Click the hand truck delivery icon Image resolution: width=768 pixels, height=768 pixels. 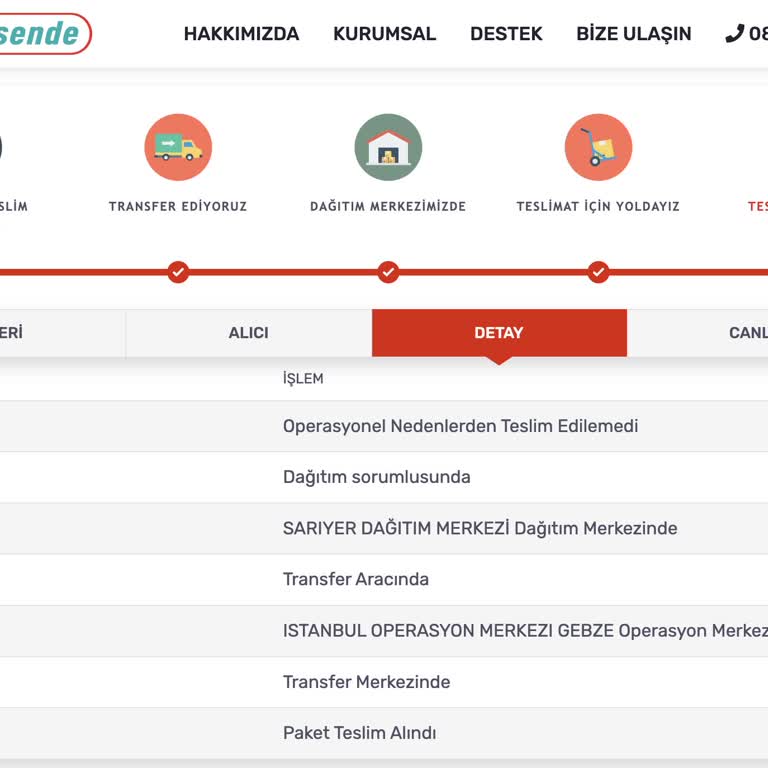[x=599, y=147]
